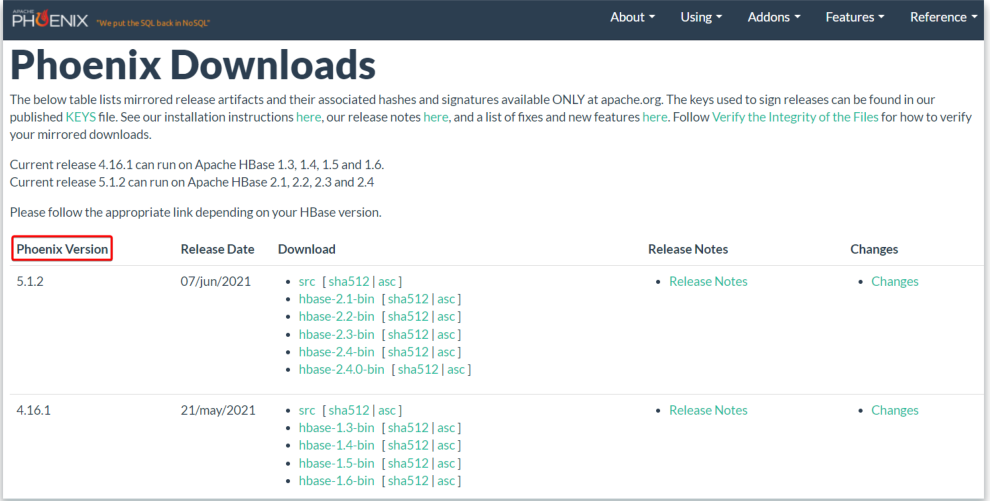This screenshot has width=990, height=501.
Task: Open asc signature for 5.1.2 src
Action: pyautogui.click(x=387, y=281)
